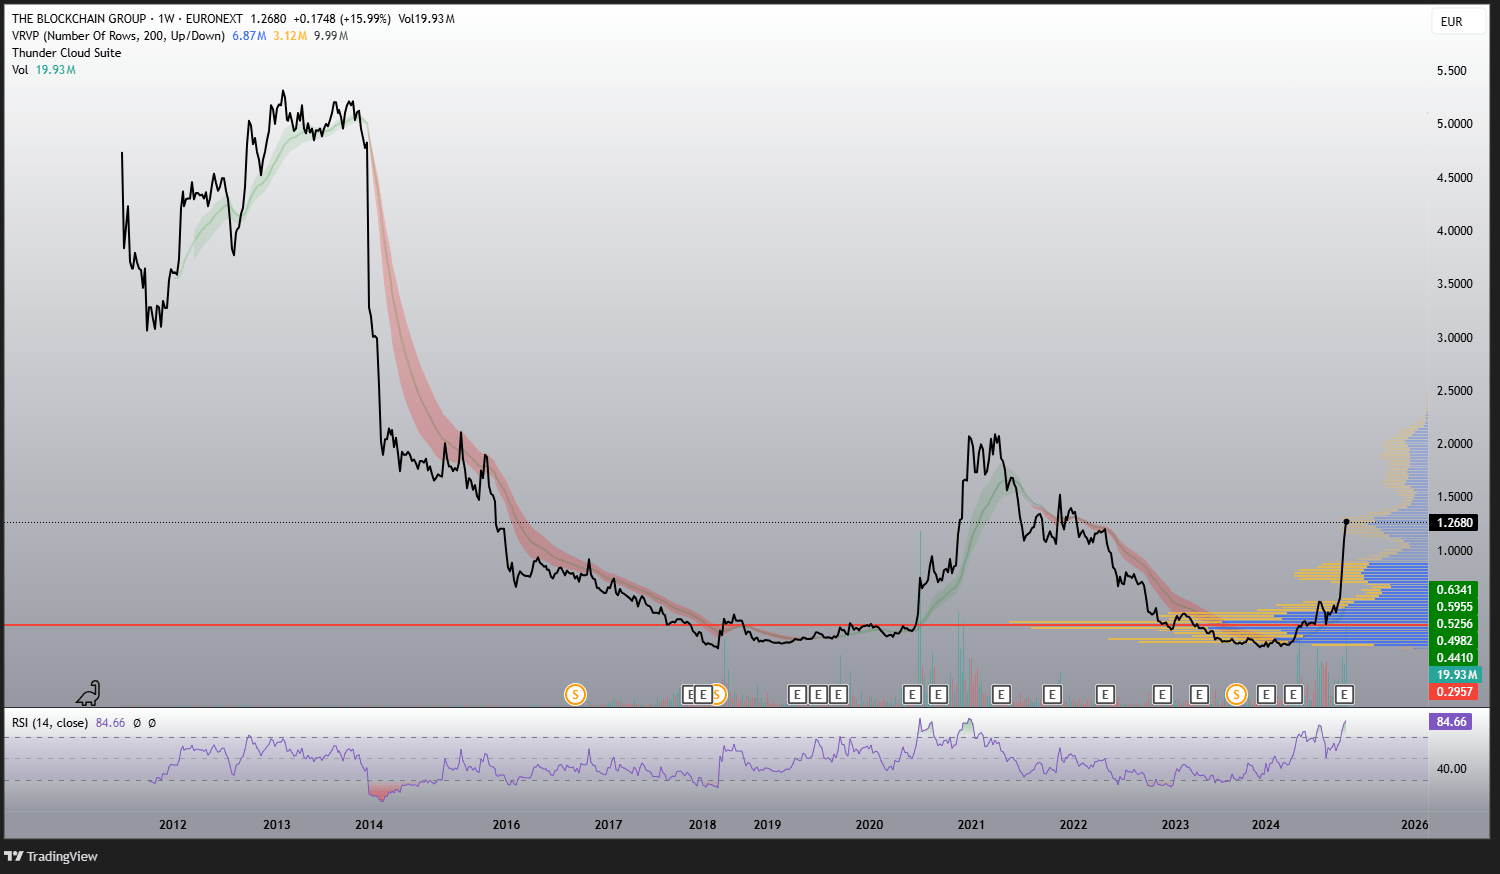Viewport: 1500px width, 874px height.
Task: Click the 1.2680 current price label
Action: point(1454,523)
